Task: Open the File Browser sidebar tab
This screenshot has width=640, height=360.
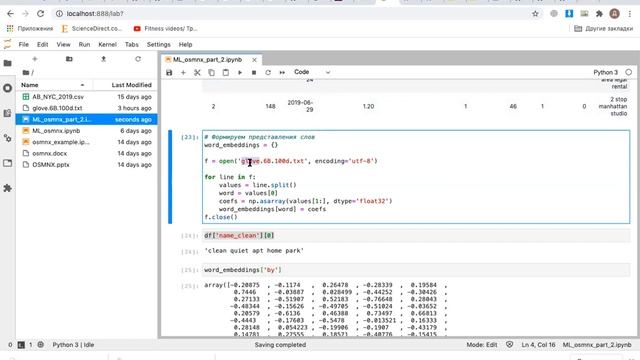Action: 7,63
